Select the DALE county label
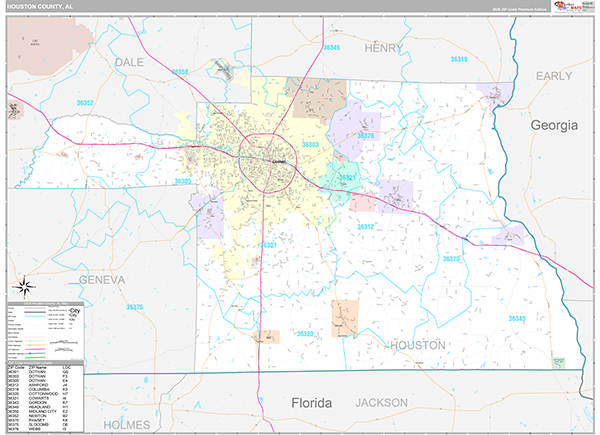 (129, 62)
